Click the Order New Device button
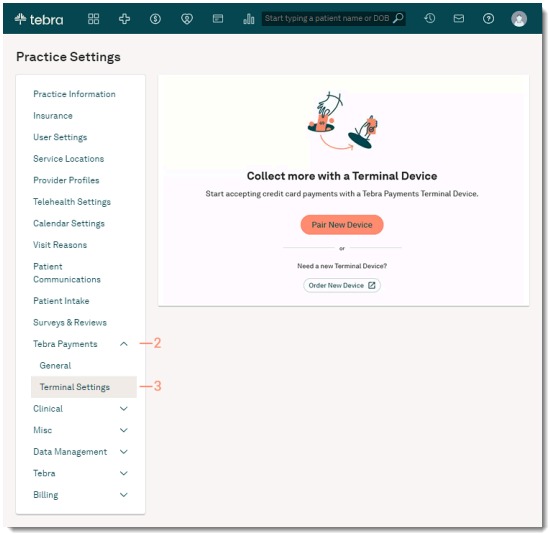This screenshot has width=549, height=534. (x=342, y=285)
